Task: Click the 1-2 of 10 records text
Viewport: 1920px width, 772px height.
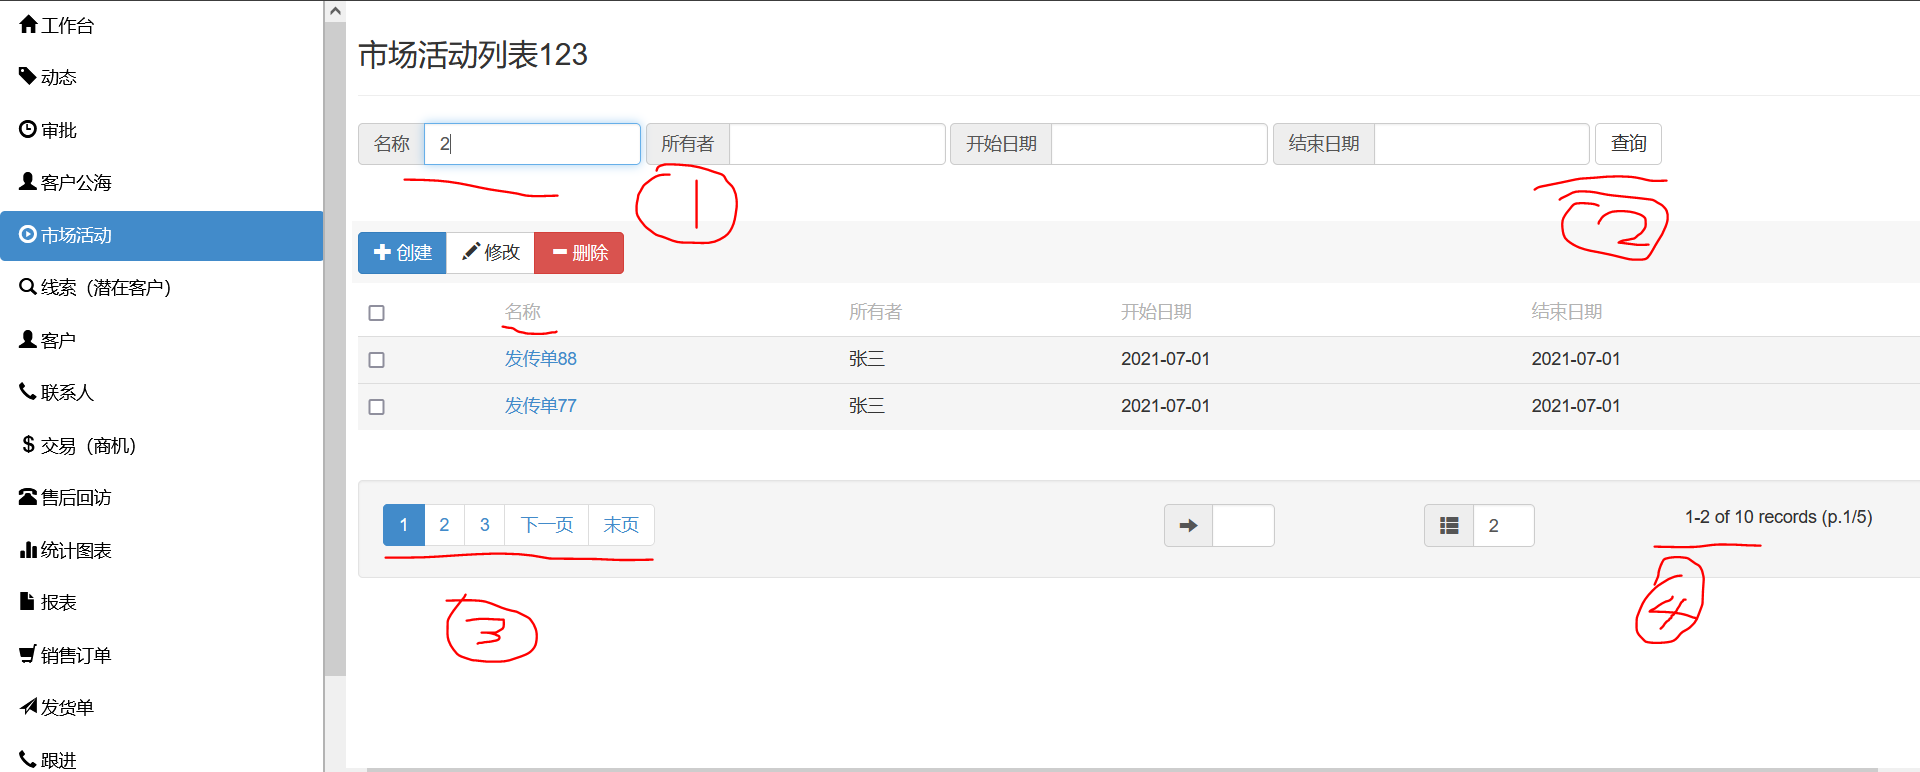Action: coord(1778,517)
